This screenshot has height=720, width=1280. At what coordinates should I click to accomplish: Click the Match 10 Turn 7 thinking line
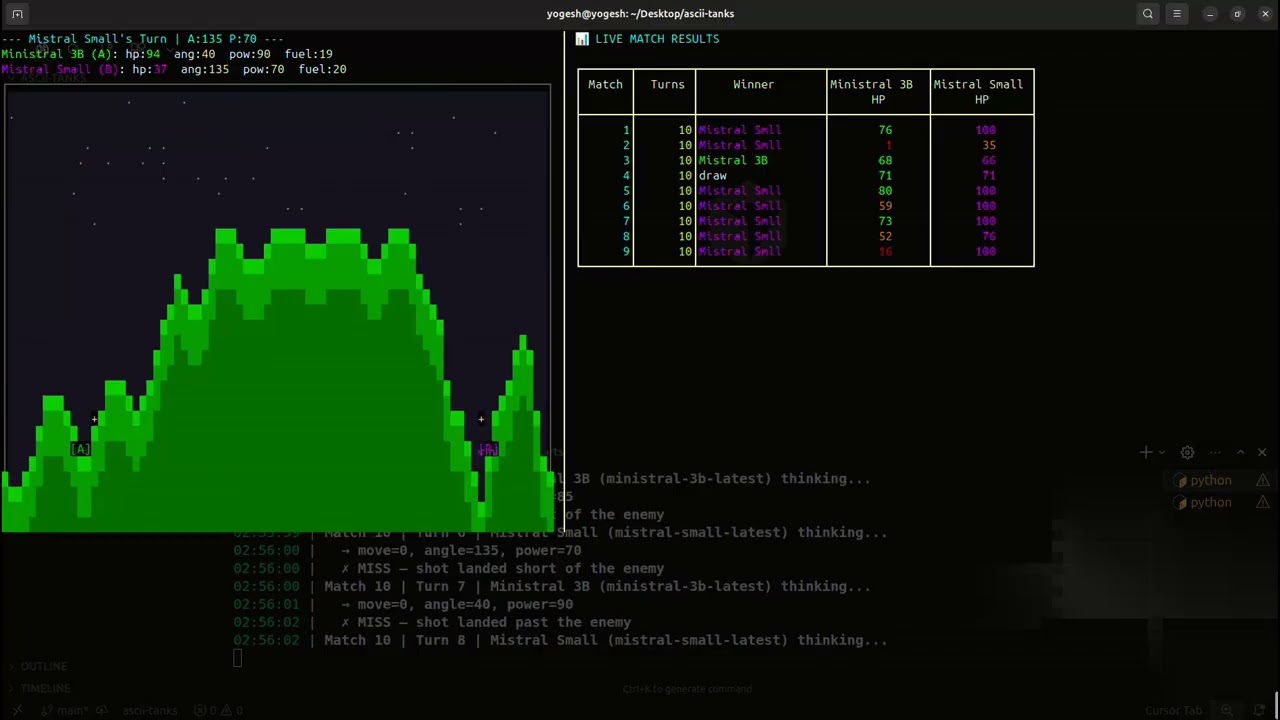coord(597,587)
